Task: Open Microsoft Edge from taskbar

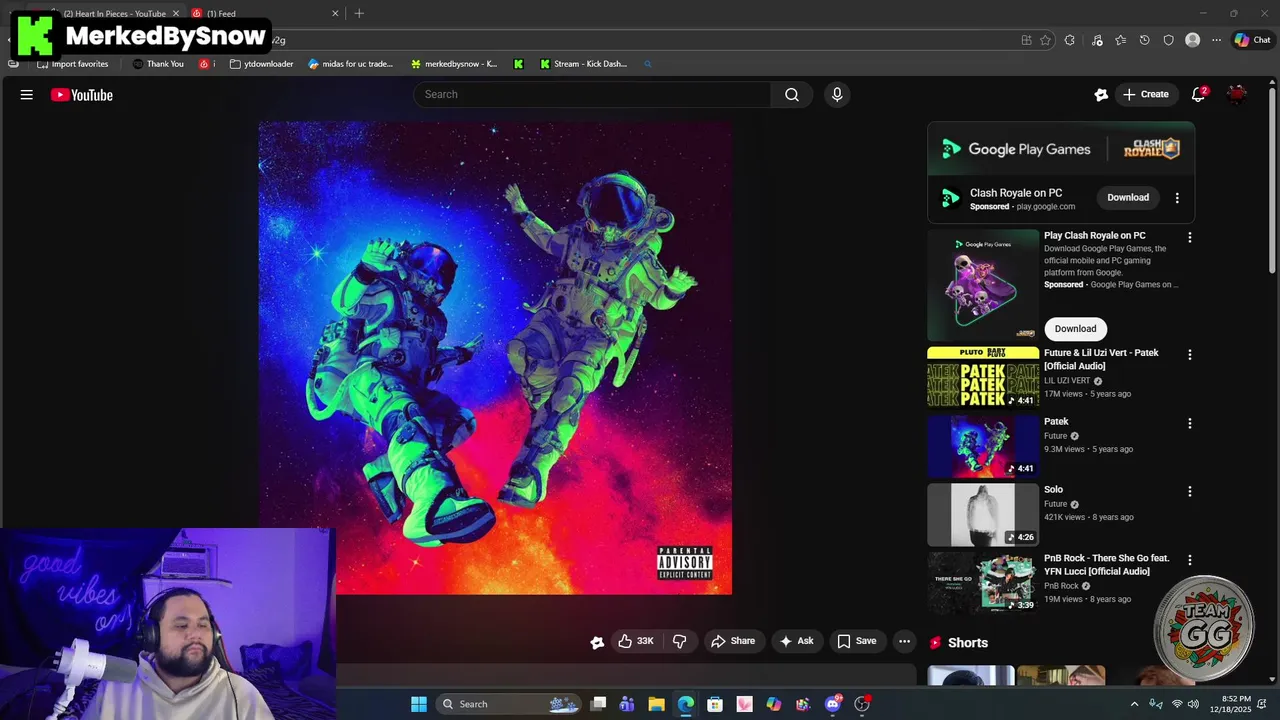Action: tap(685, 704)
